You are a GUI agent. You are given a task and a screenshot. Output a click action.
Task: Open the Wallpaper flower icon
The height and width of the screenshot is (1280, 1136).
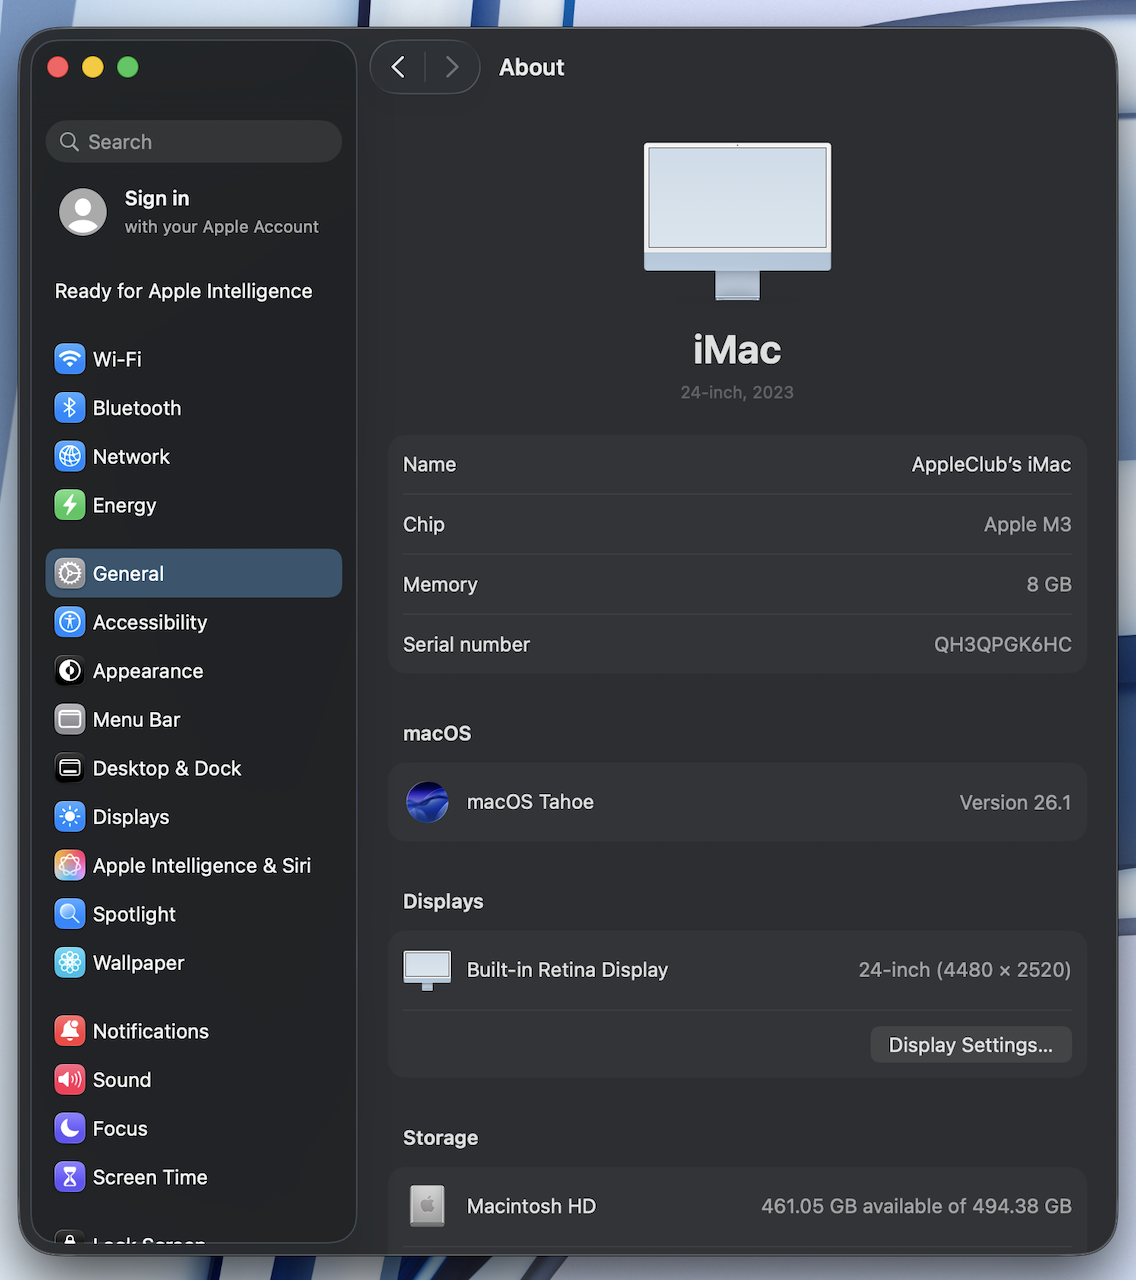coord(69,963)
